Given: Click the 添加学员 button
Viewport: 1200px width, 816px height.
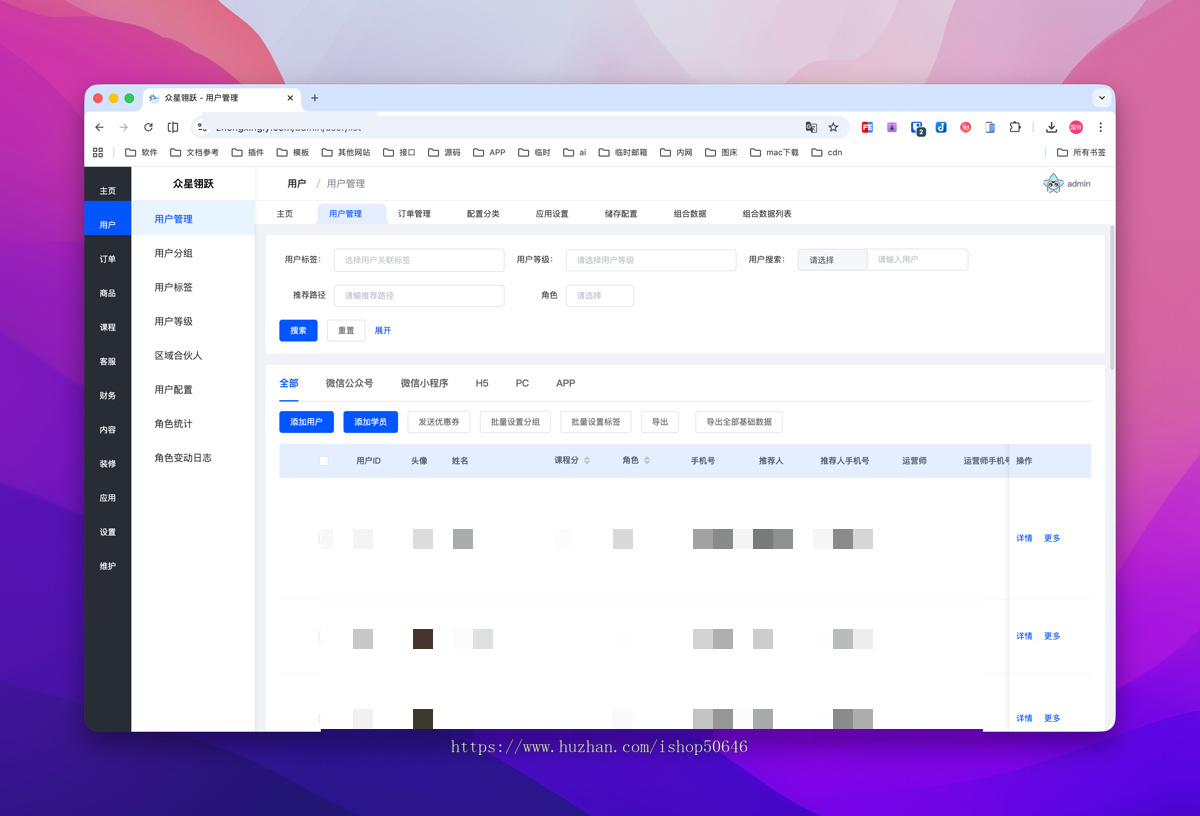Looking at the screenshot, I should tap(370, 422).
